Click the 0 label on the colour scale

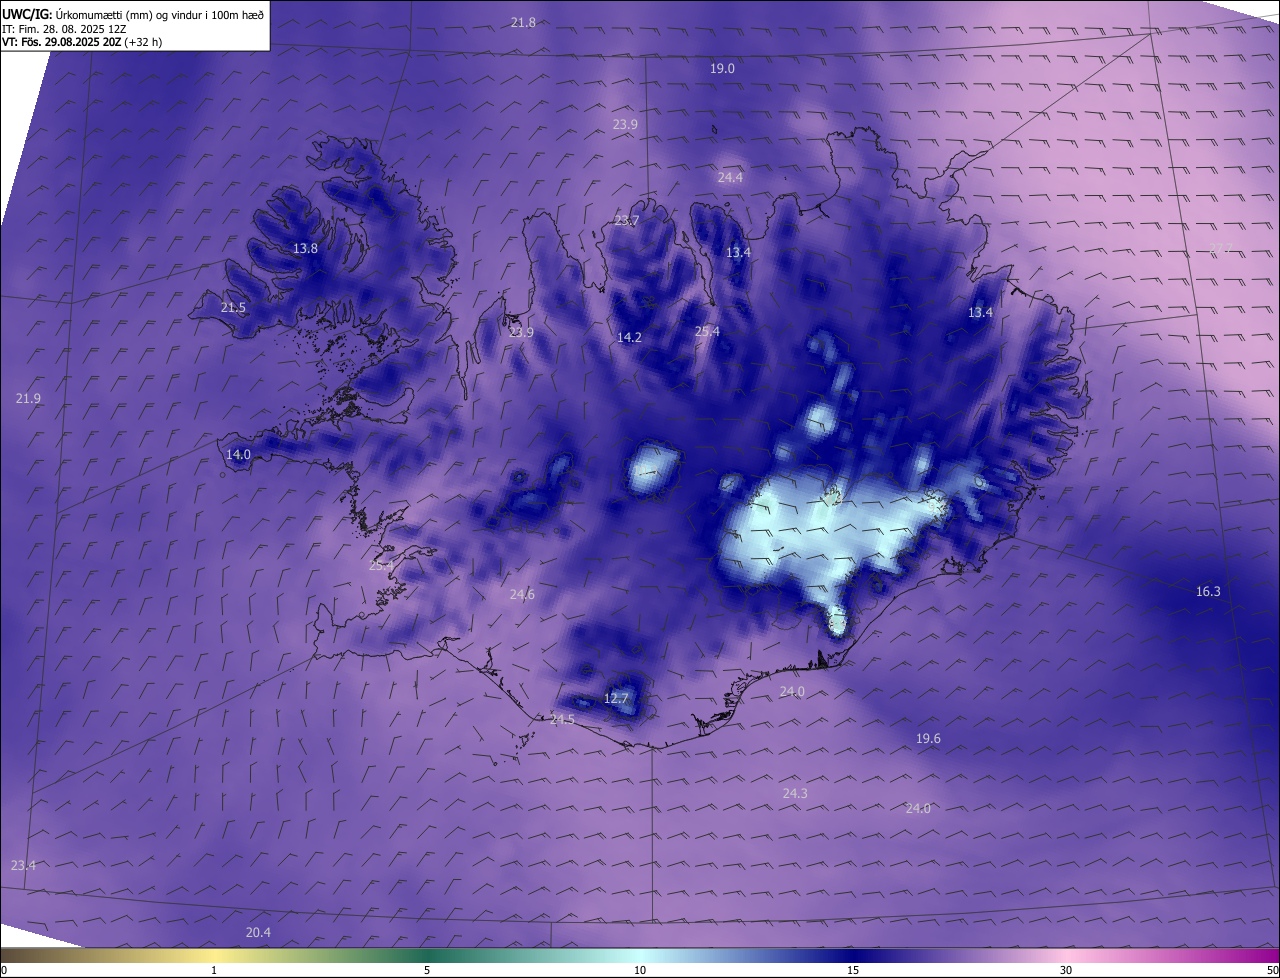pyautogui.click(x=4, y=970)
